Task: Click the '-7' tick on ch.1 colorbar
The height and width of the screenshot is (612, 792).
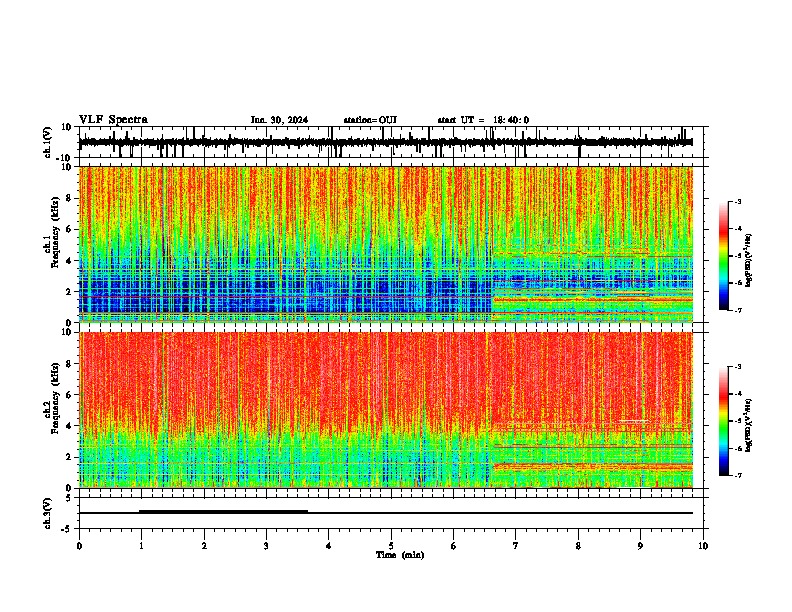Action: 738,310
